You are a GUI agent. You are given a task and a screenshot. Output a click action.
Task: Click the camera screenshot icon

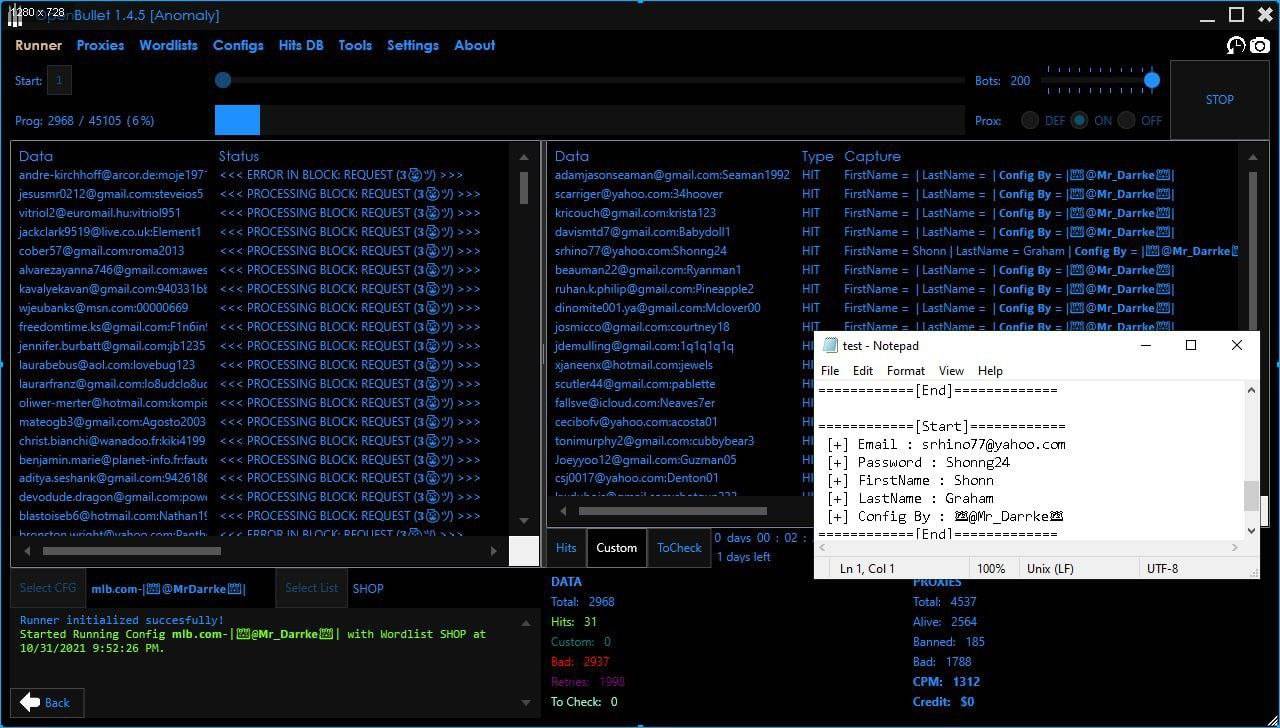[1260, 45]
